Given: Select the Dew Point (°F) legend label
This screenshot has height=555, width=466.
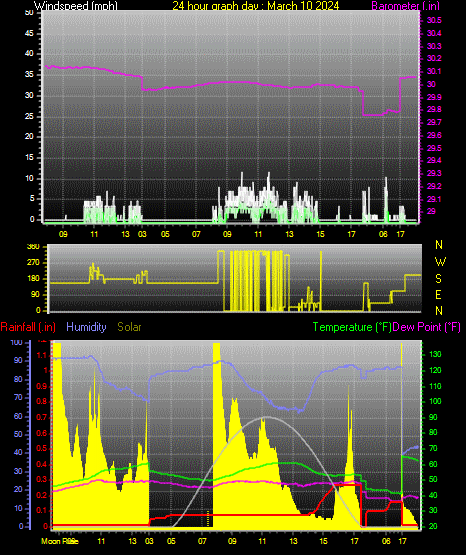Looking at the screenshot, I should [x=427, y=327].
